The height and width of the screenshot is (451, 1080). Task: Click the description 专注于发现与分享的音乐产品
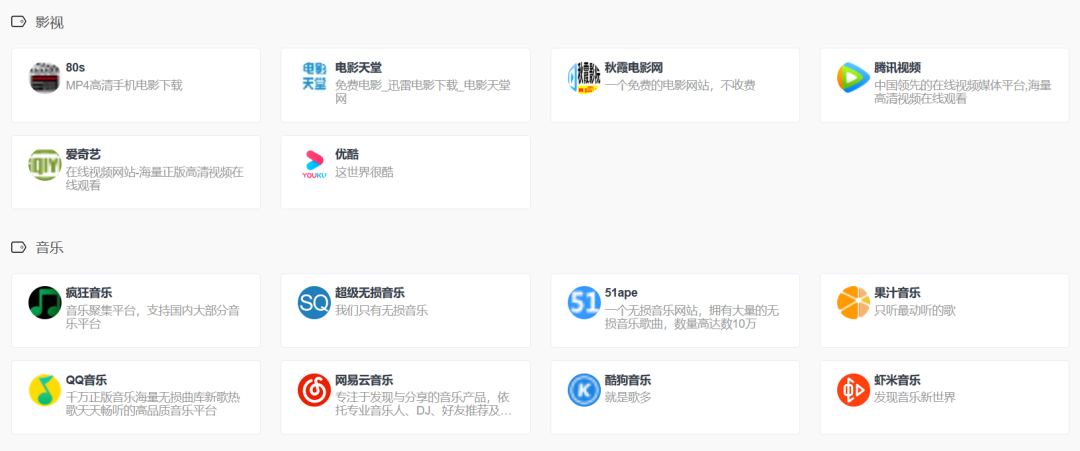(x=423, y=405)
